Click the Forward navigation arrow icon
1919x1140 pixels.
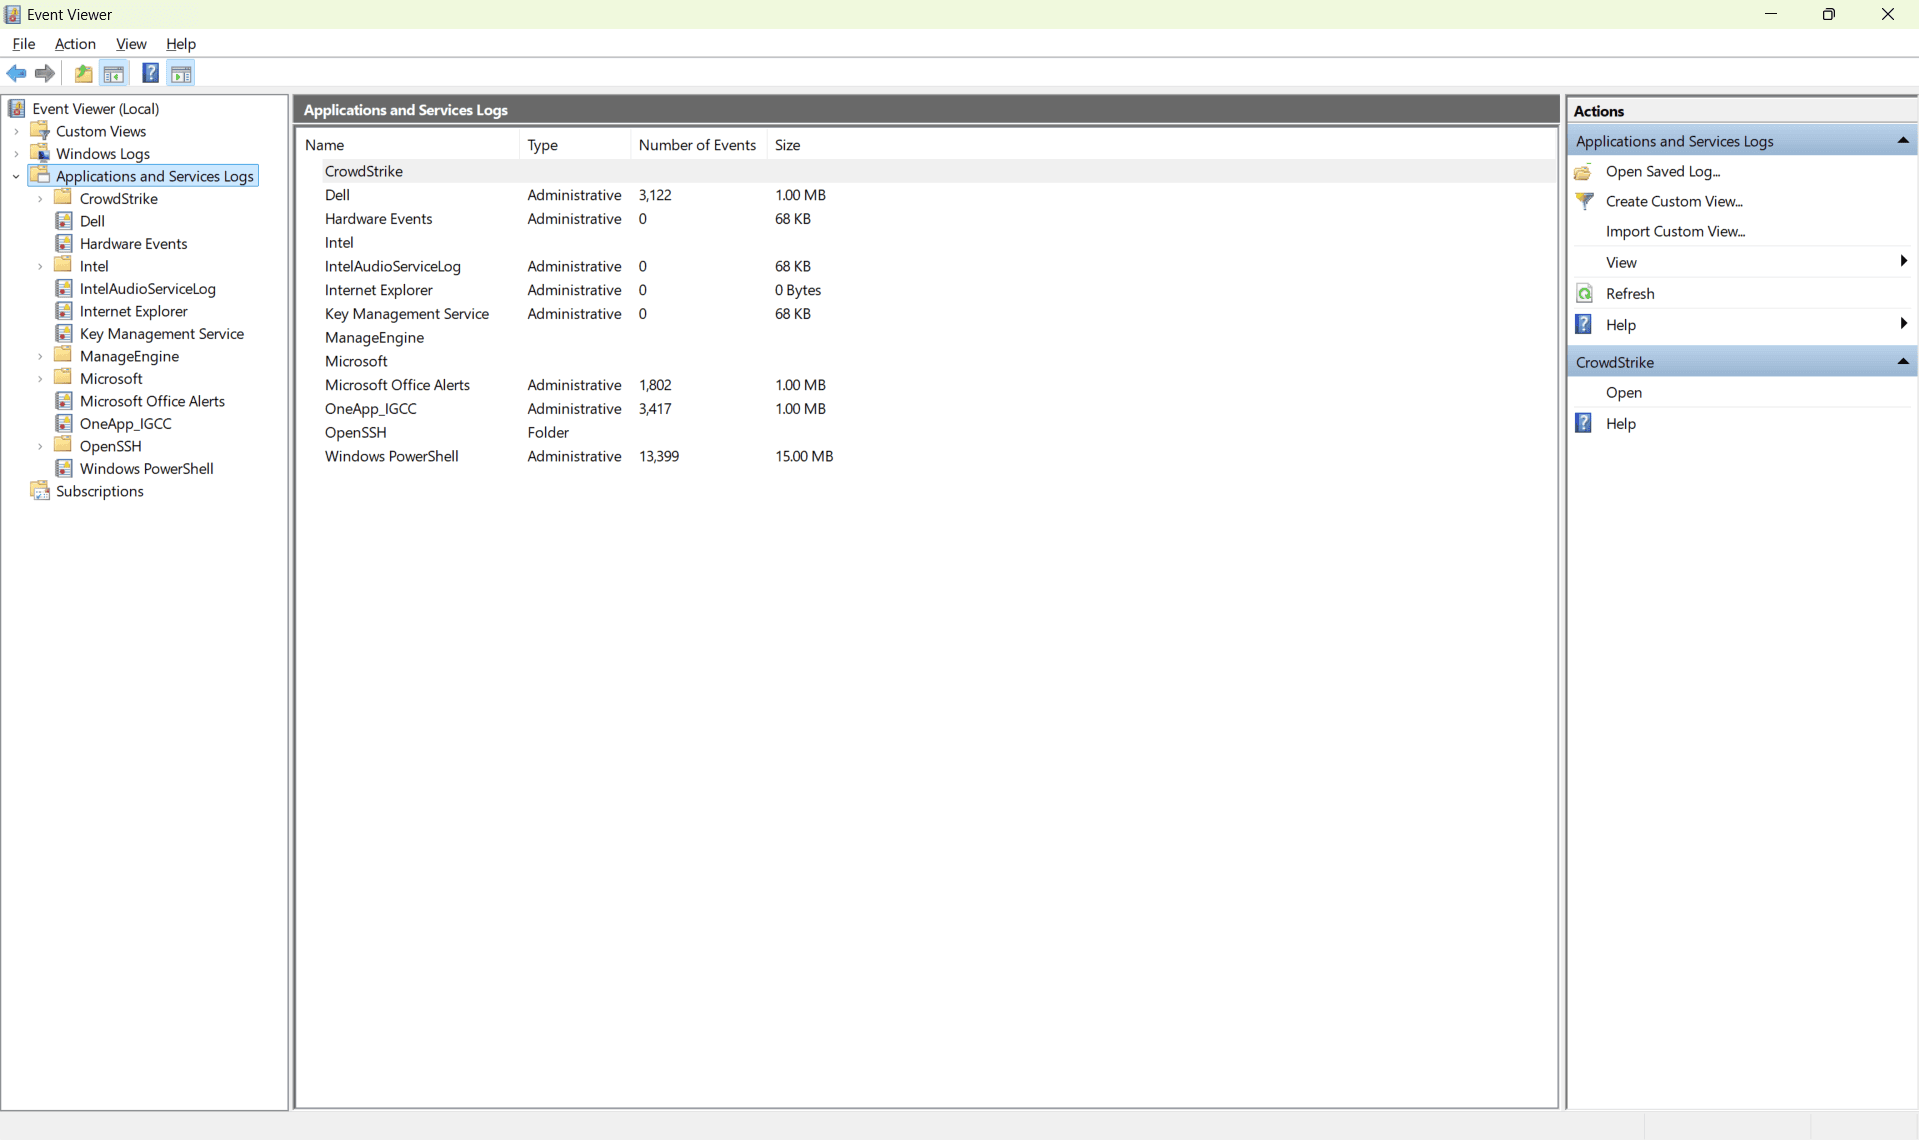tap(45, 73)
